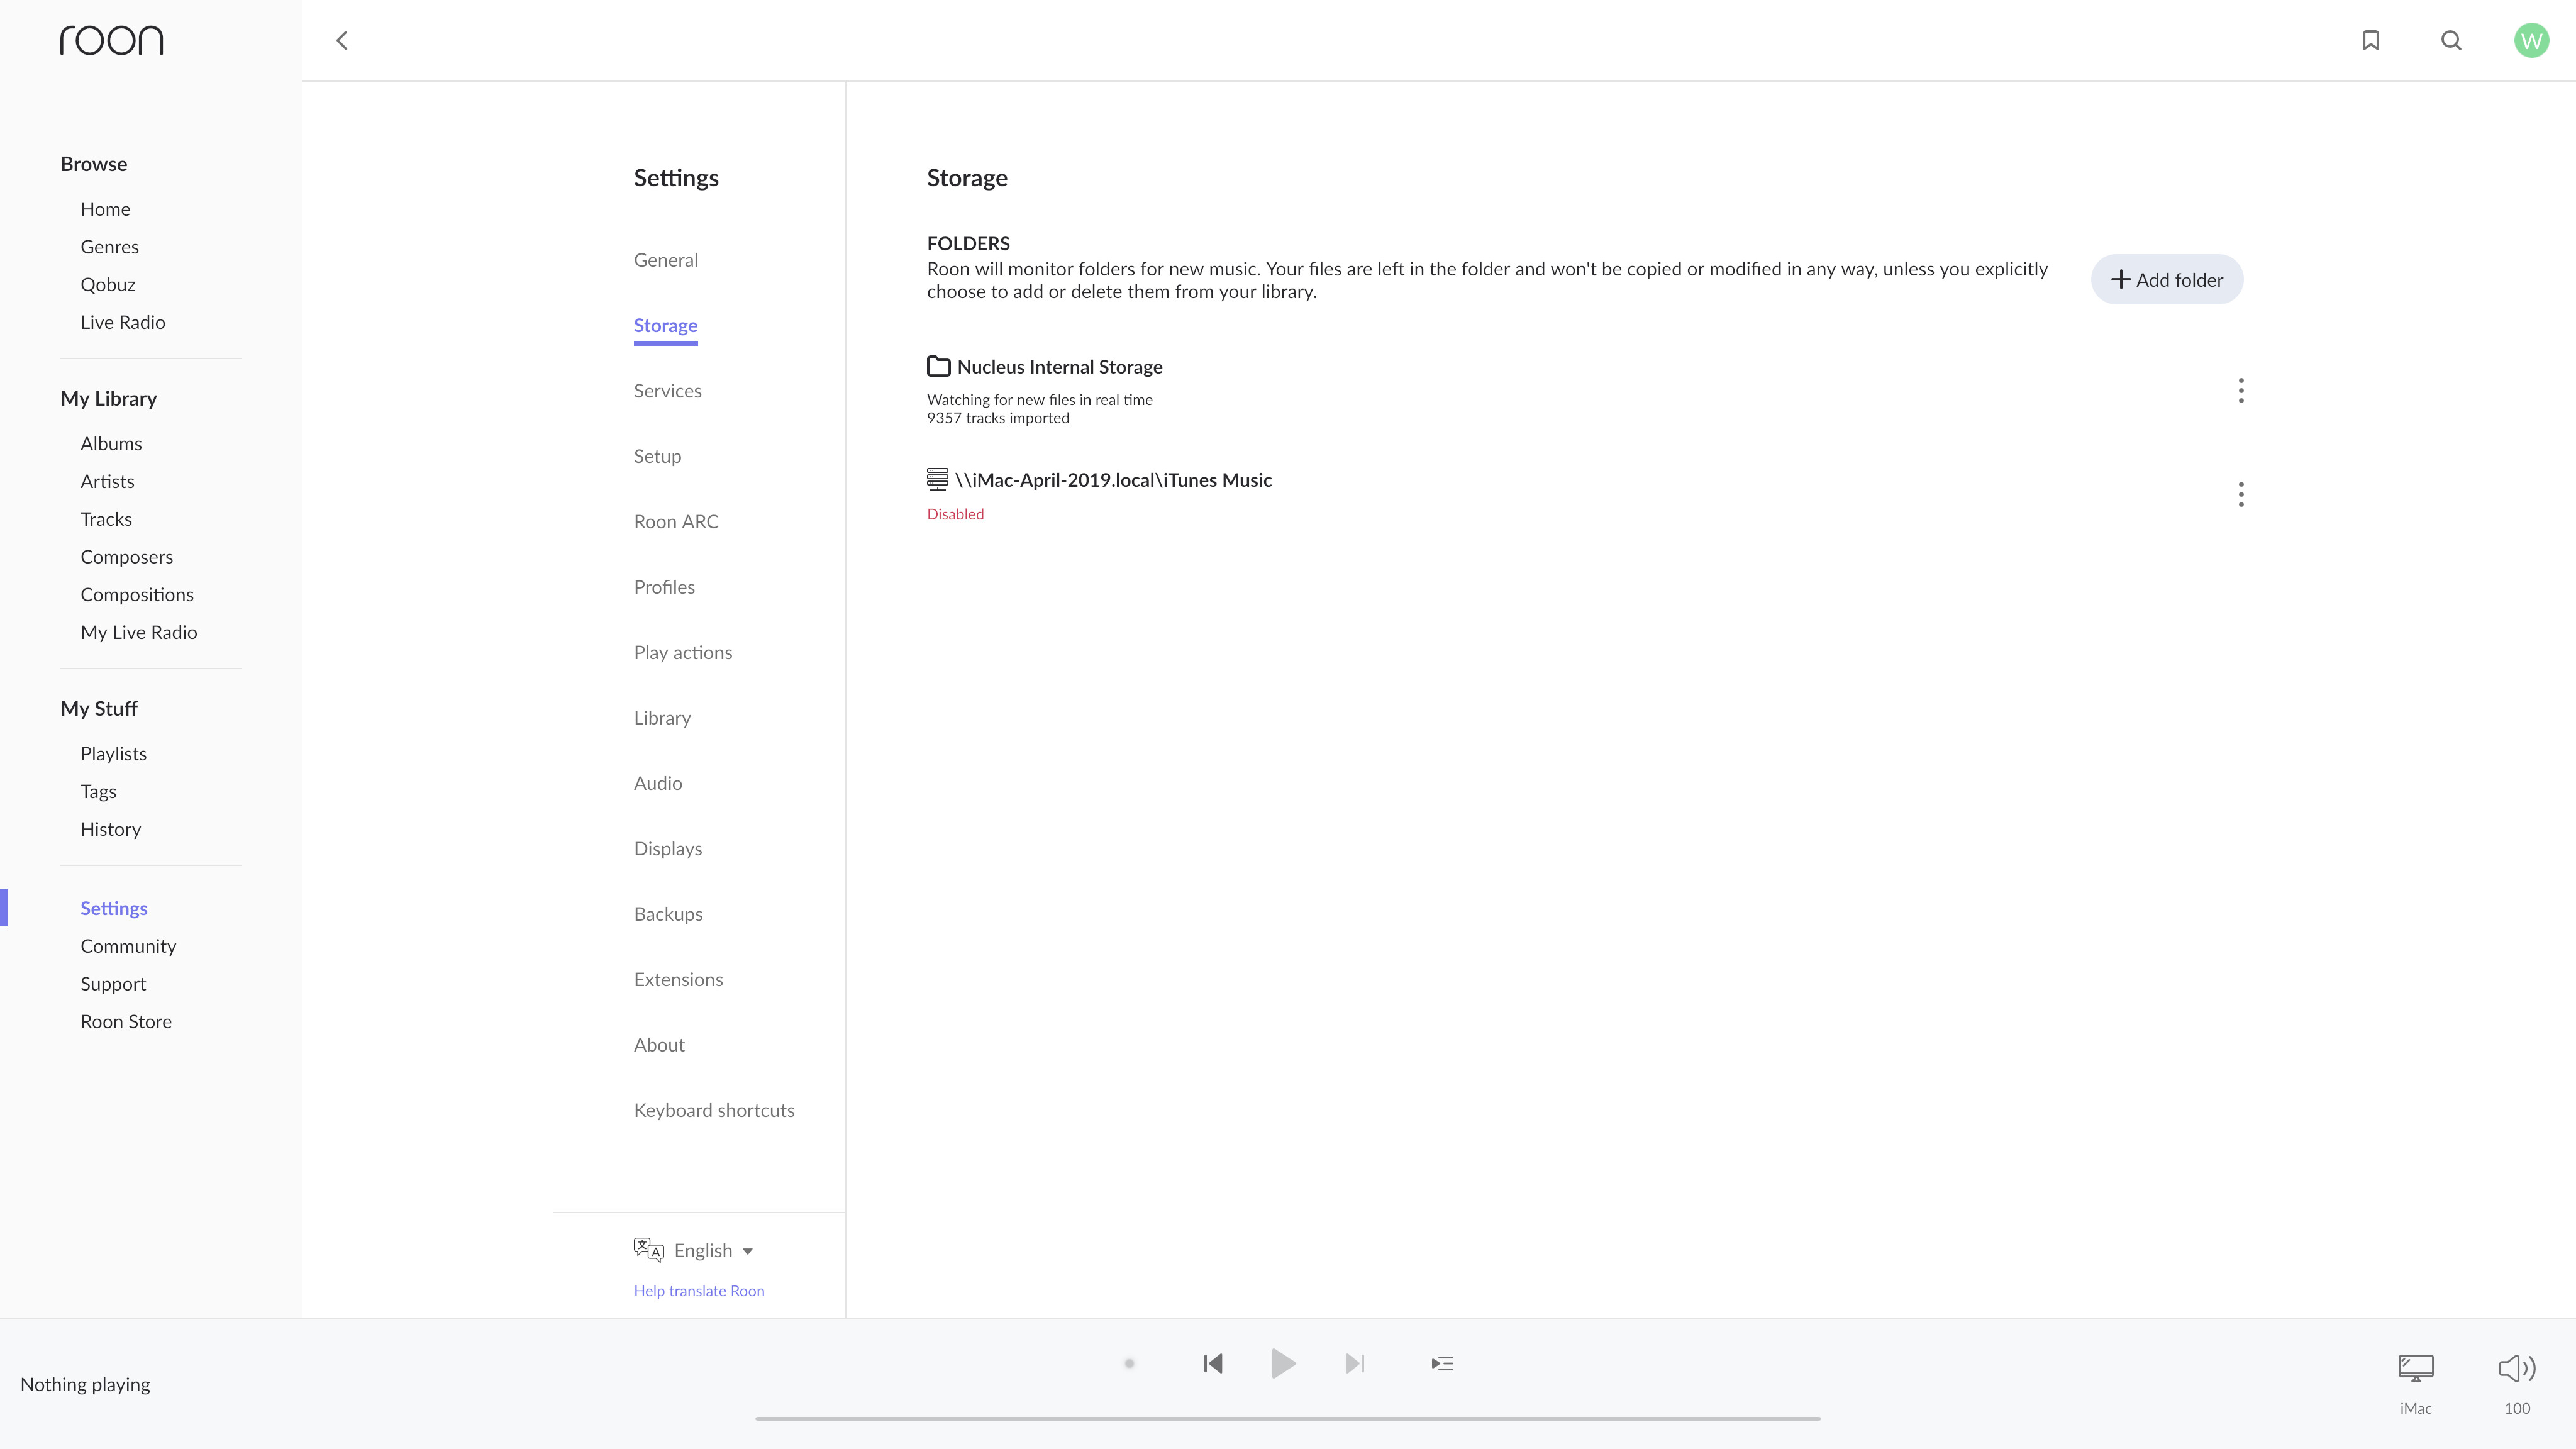Open Support in sidebar

113,984
